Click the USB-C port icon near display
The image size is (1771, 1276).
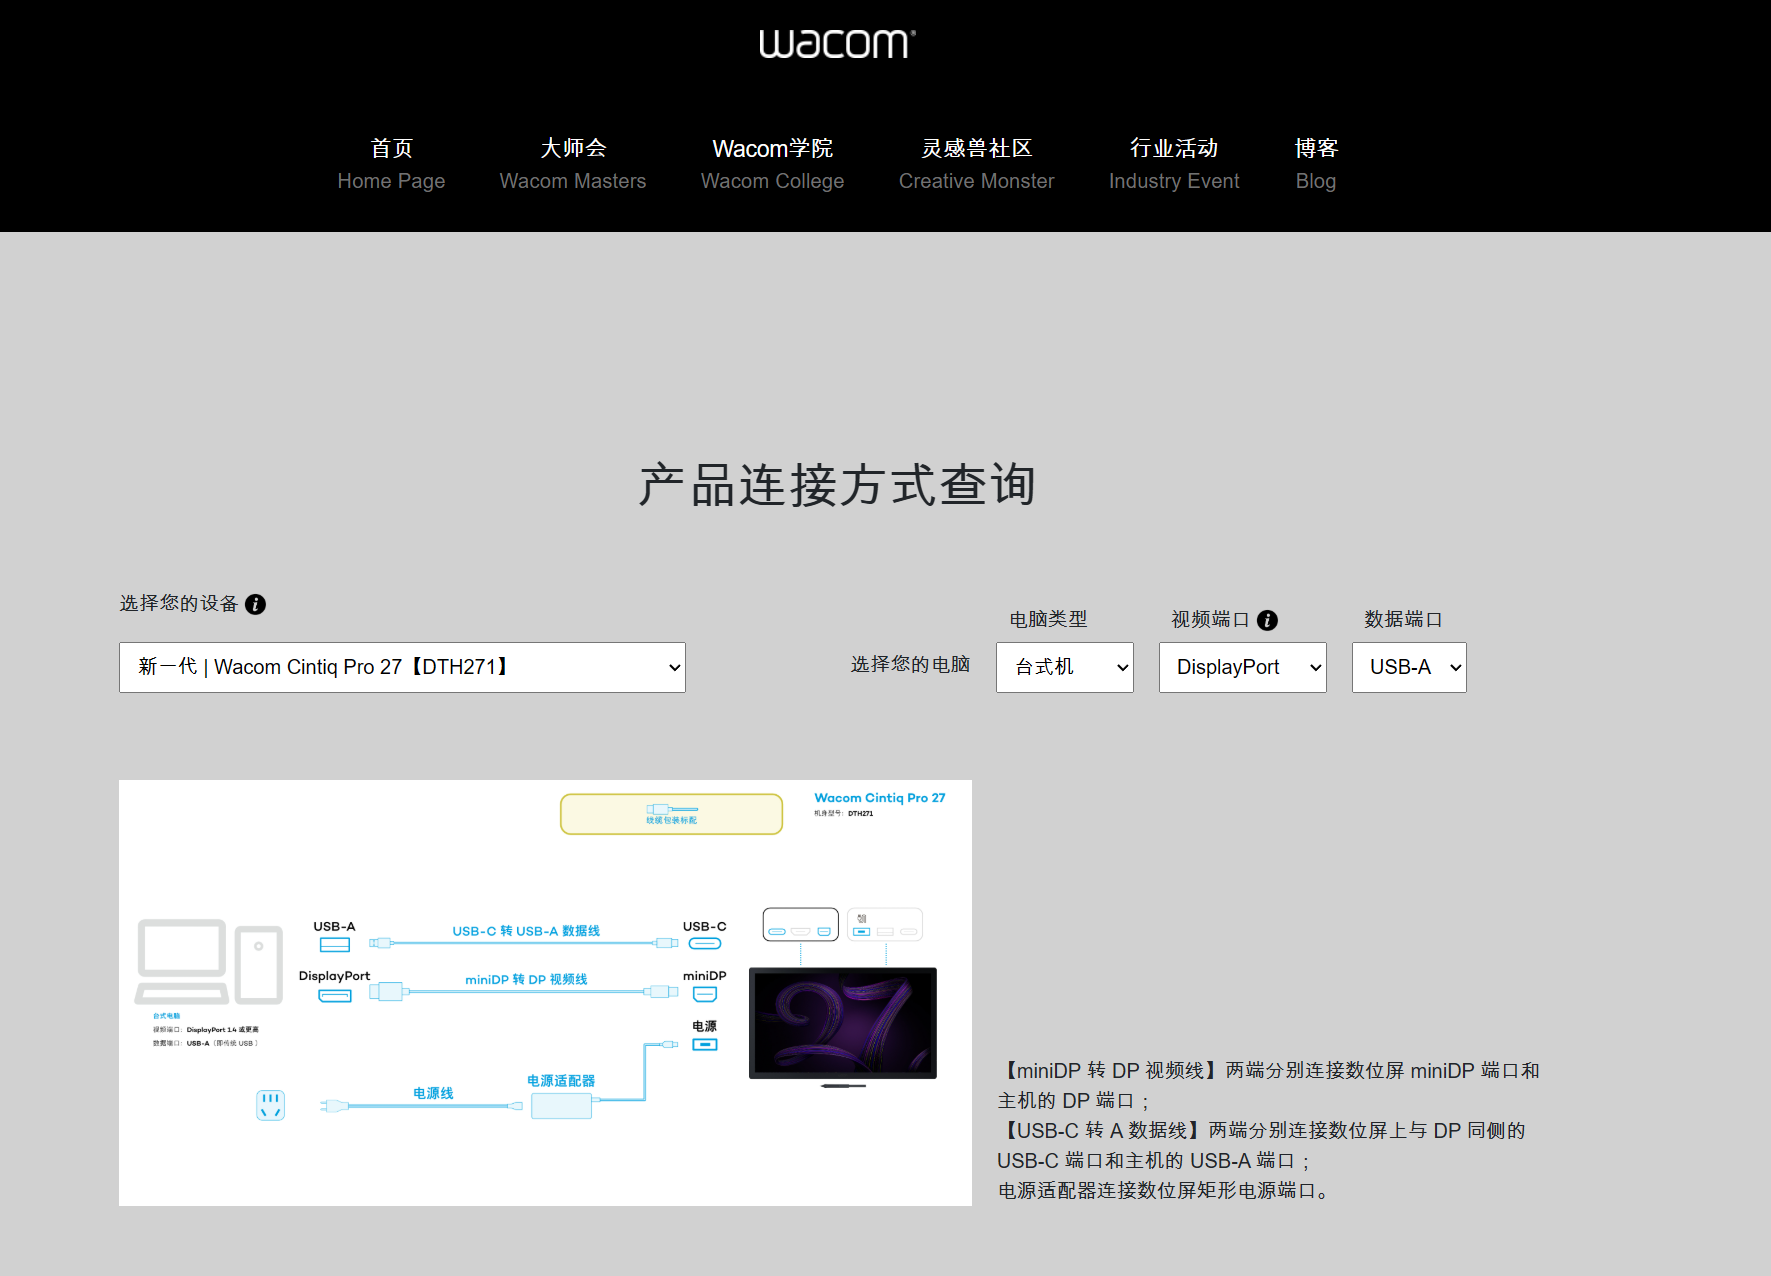(x=705, y=944)
